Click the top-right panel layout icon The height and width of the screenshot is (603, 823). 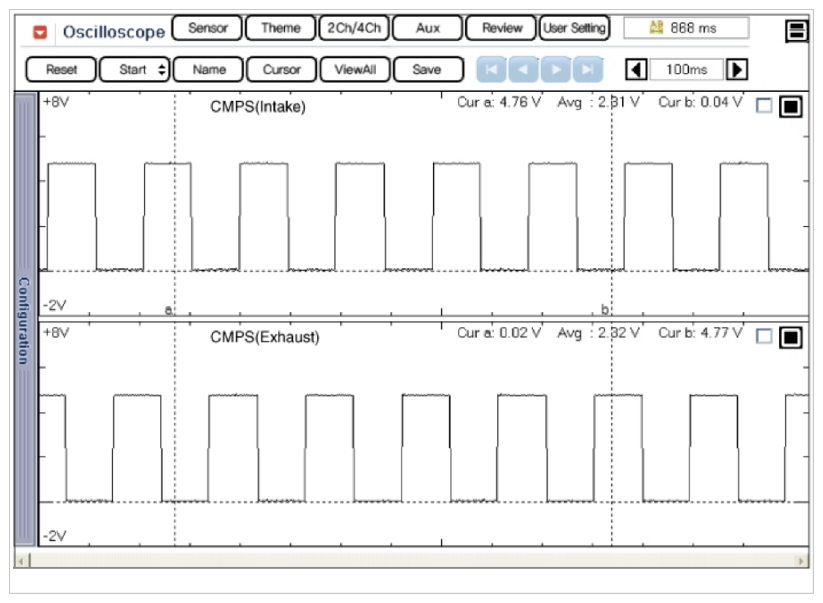click(x=797, y=31)
